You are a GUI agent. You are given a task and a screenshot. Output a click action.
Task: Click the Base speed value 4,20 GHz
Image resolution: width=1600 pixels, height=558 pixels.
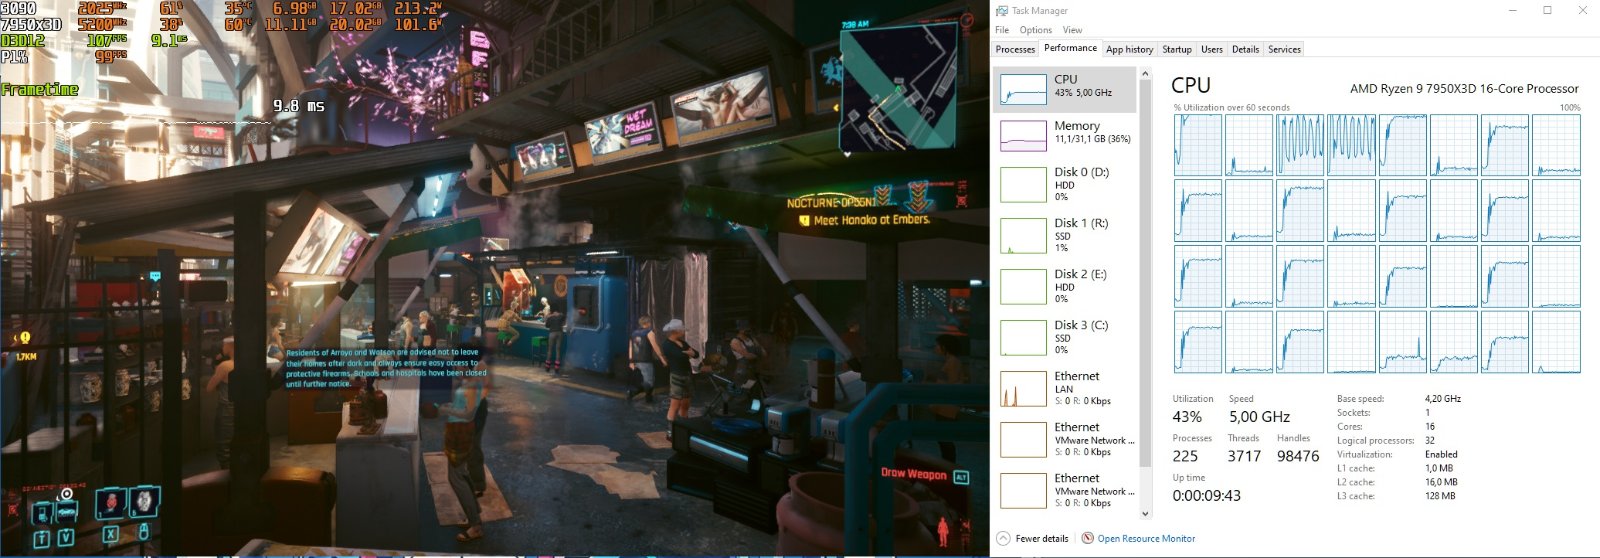1443,398
